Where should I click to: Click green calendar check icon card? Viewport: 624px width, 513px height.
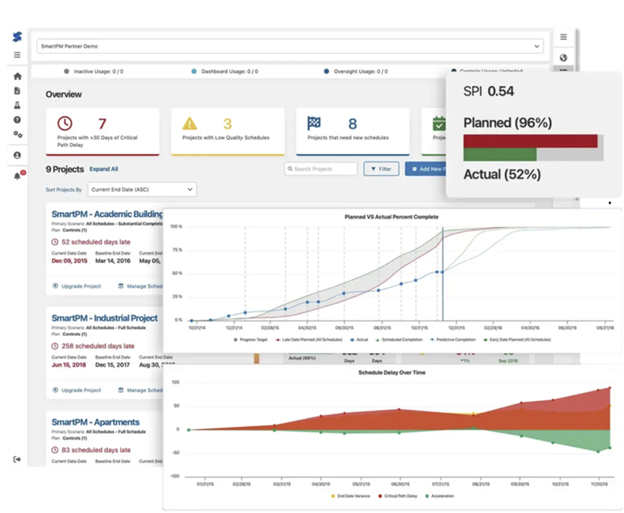(439, 124)
